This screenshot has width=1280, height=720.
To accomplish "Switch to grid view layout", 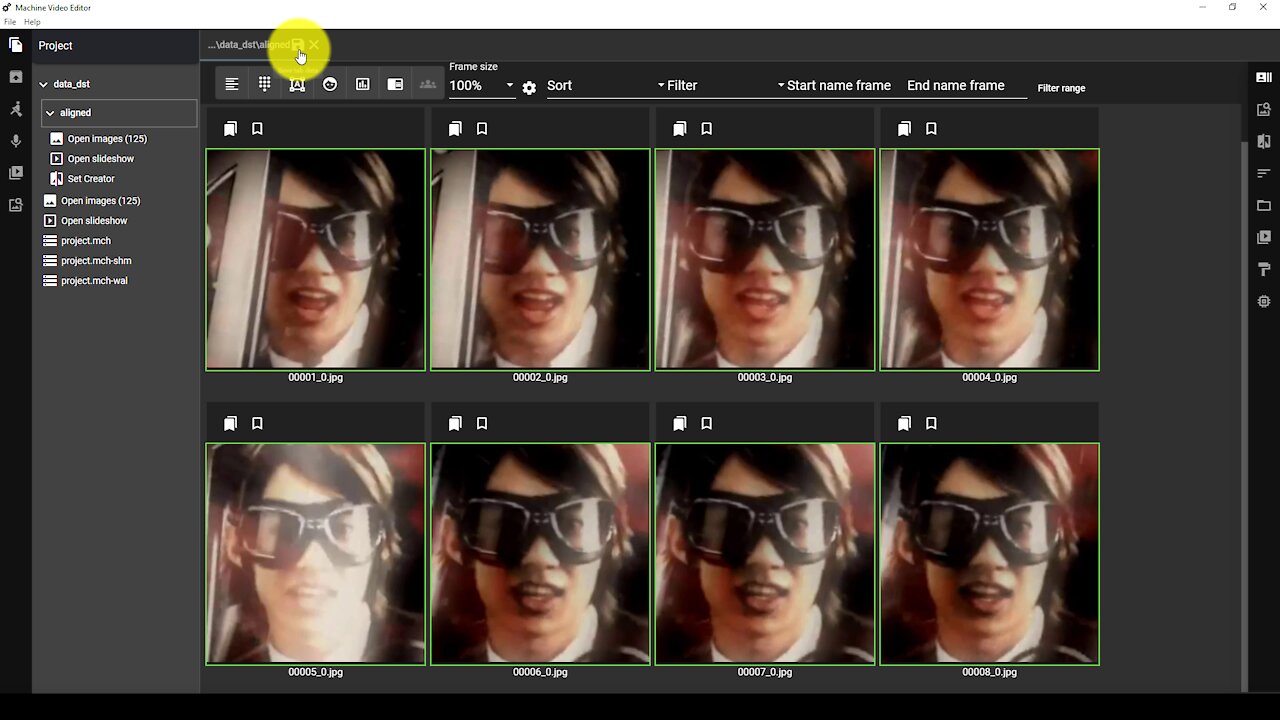I will [x=264, y=85].
